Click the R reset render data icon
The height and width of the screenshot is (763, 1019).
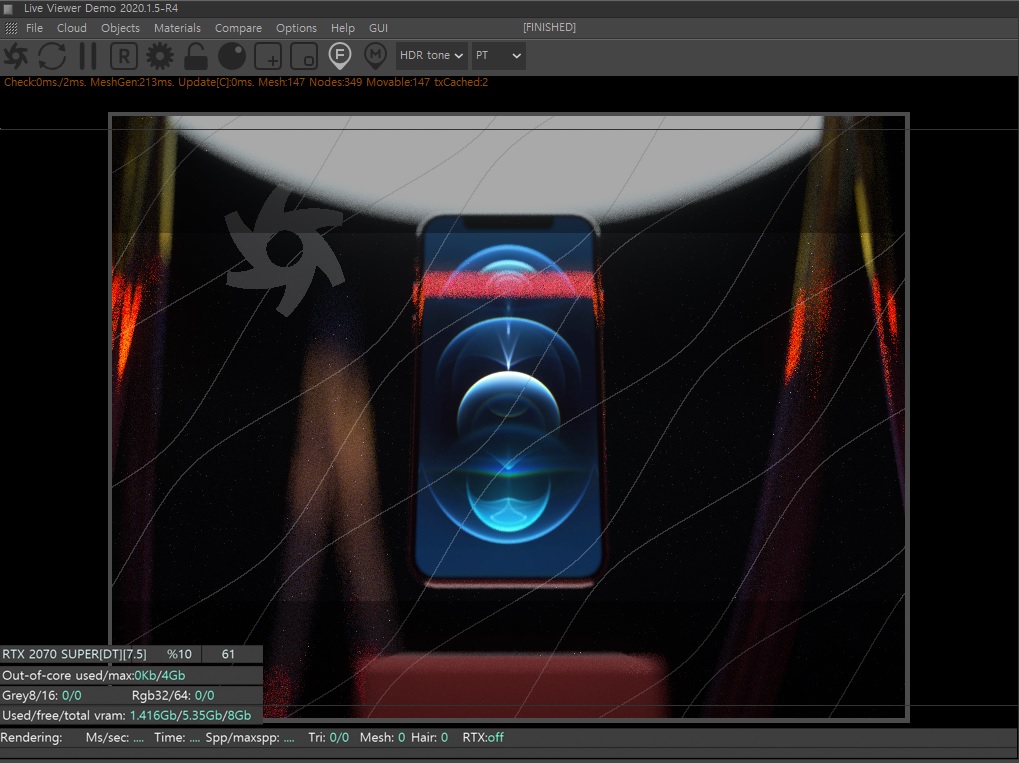123,56
